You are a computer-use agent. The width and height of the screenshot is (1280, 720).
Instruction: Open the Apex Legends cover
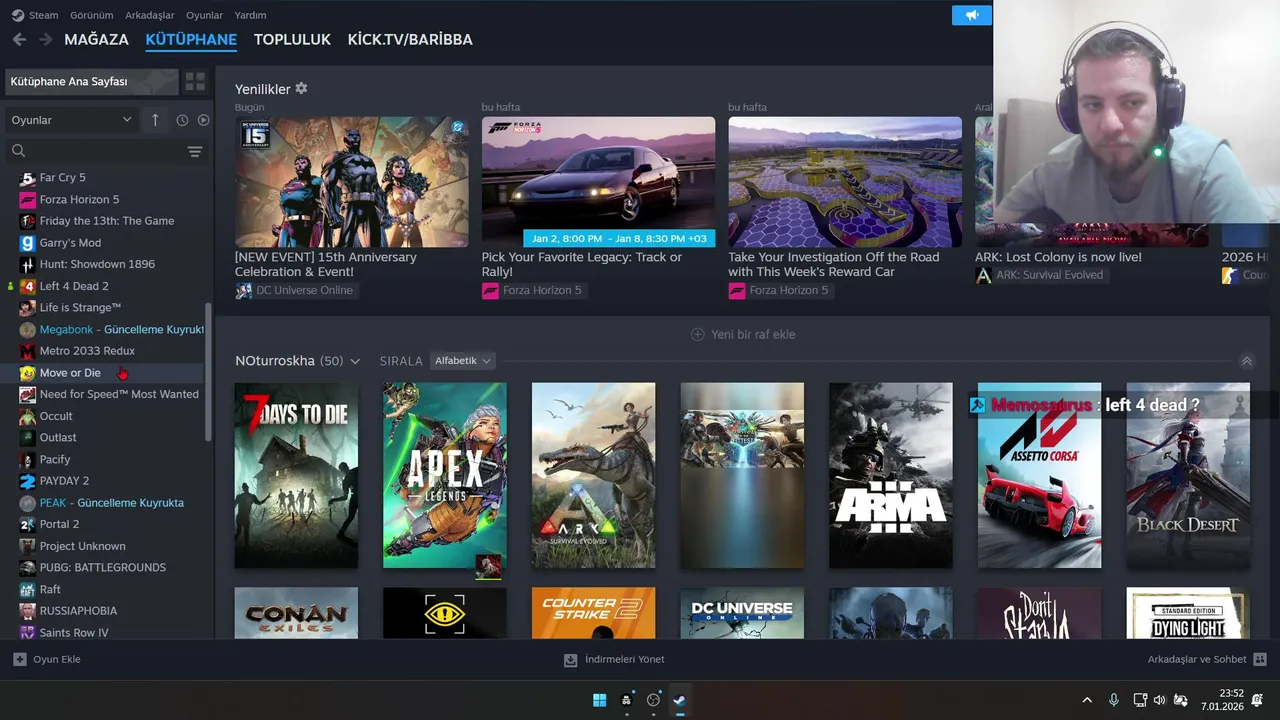click(x=444, y=475)
